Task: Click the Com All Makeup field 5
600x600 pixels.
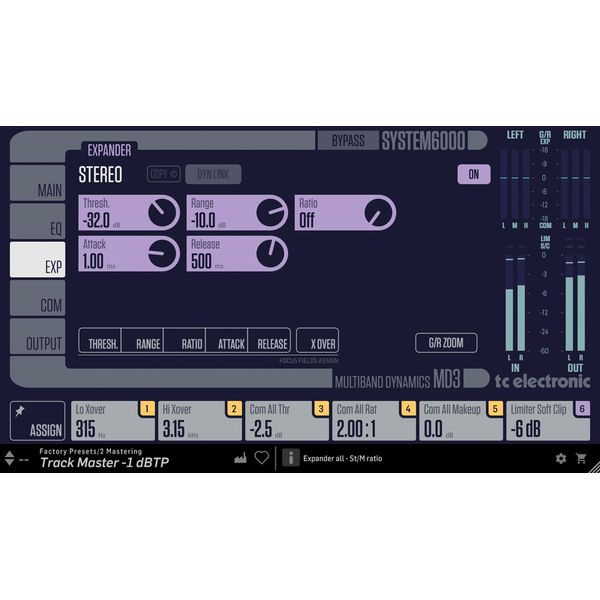Action: [461, 421]
